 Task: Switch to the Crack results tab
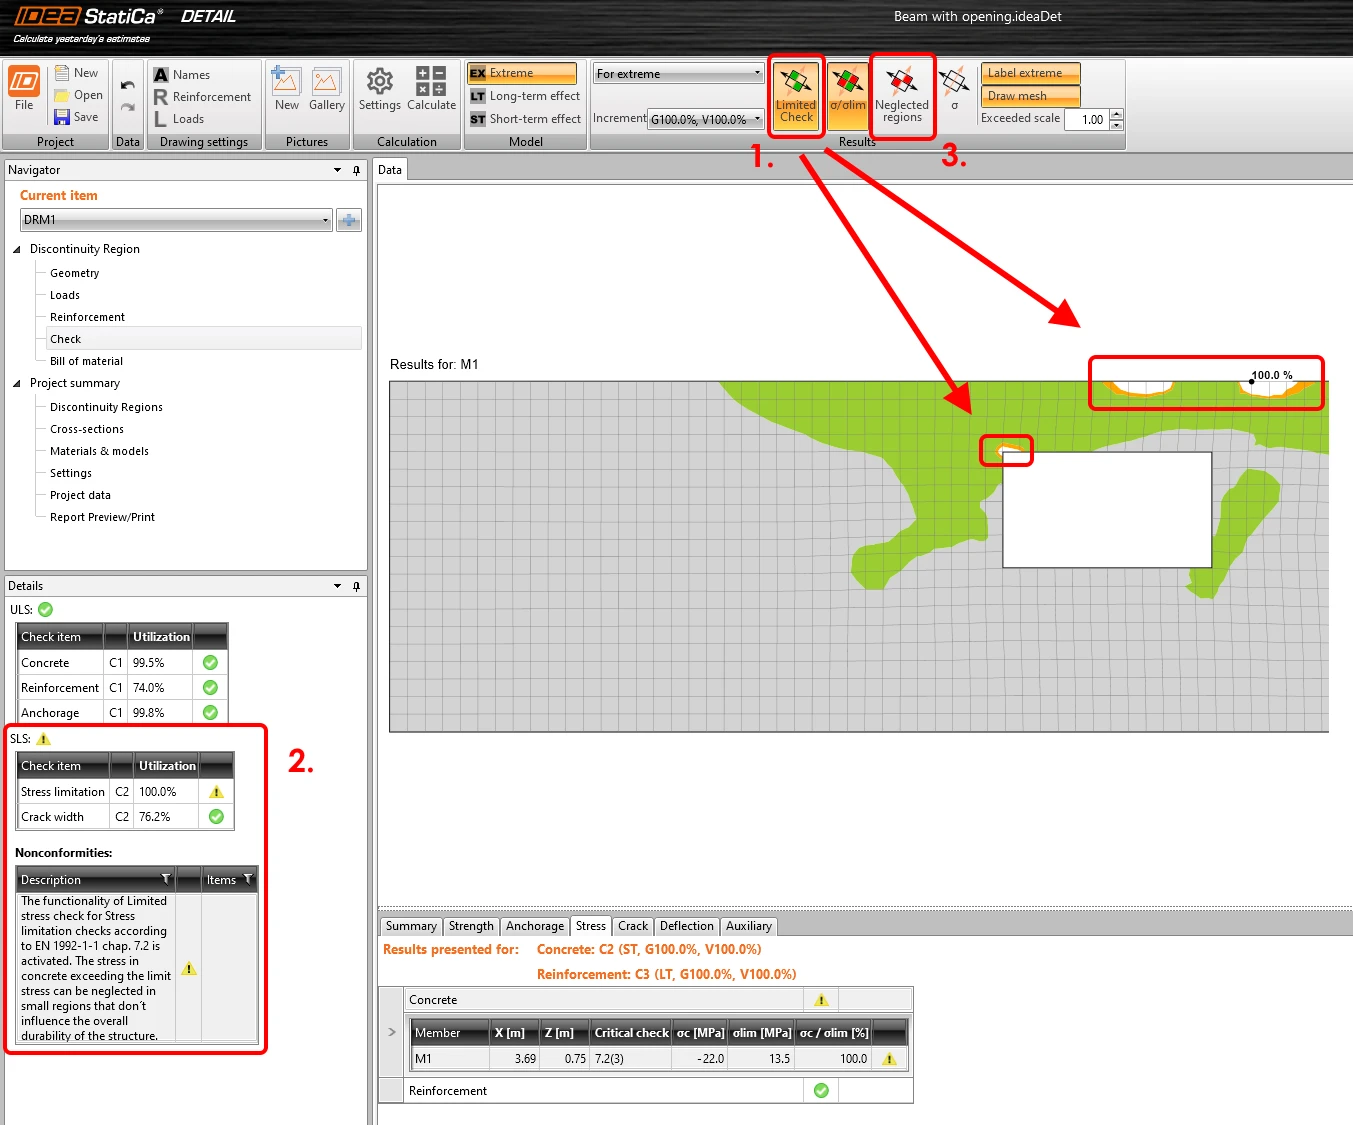click(633, 926)
